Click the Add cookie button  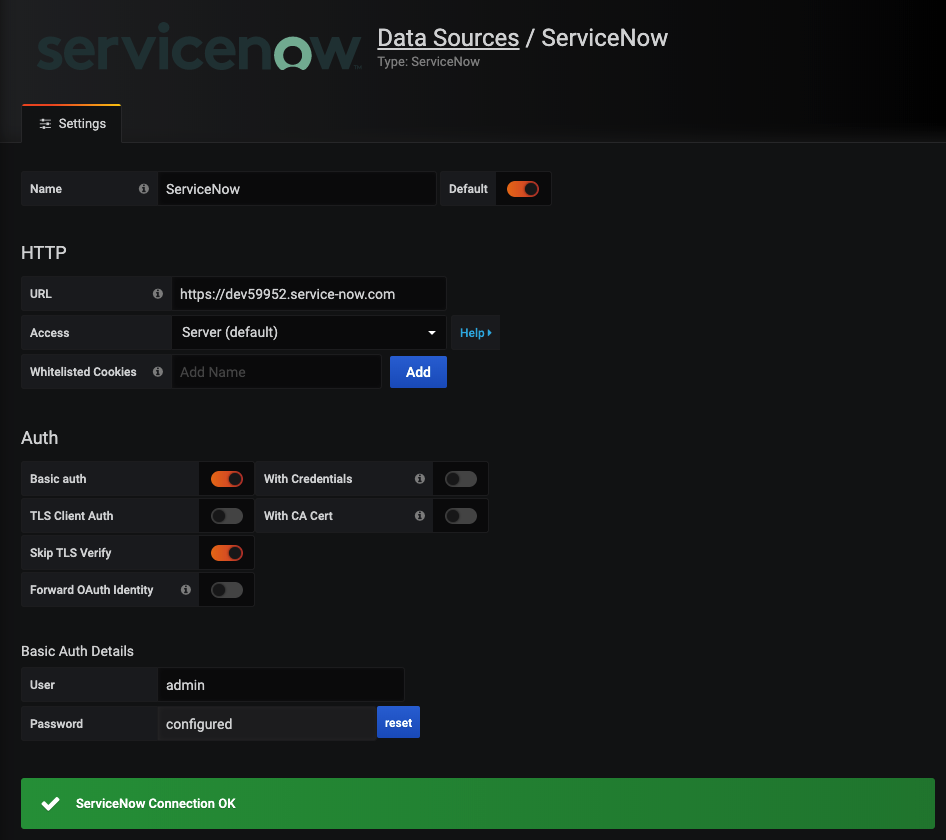pos(418,372)
